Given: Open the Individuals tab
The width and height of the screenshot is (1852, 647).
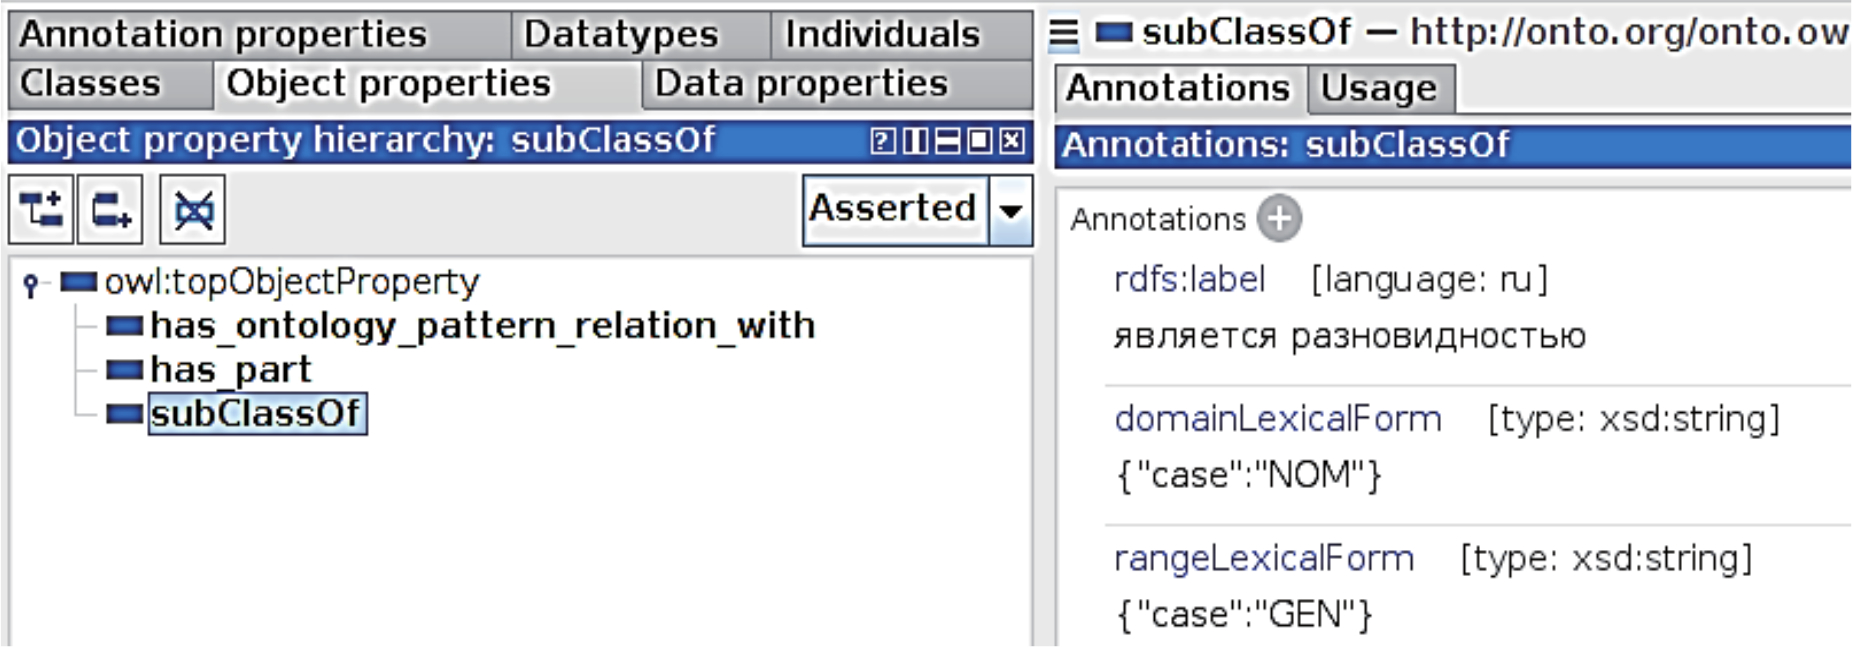Looking at the screenshot, I should [x=882, y=35].
